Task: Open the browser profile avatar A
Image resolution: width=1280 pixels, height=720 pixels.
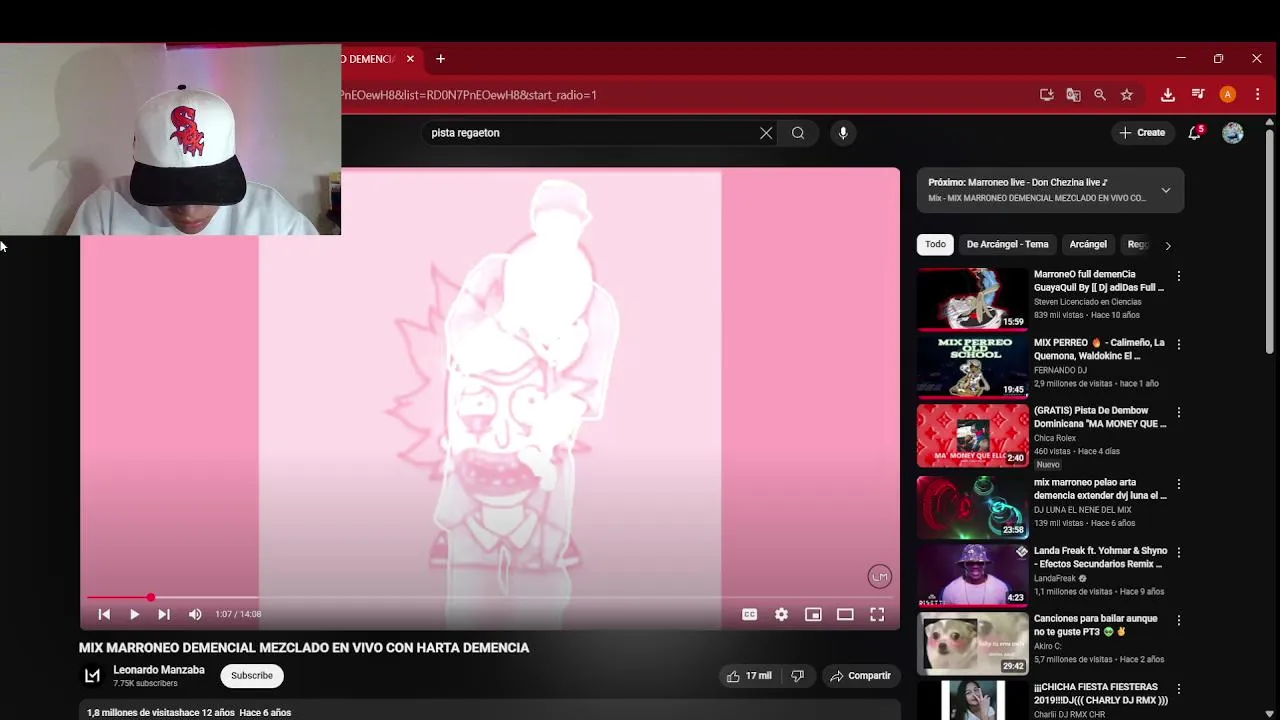Action: pyautogui.click(x=1228, y=95)
